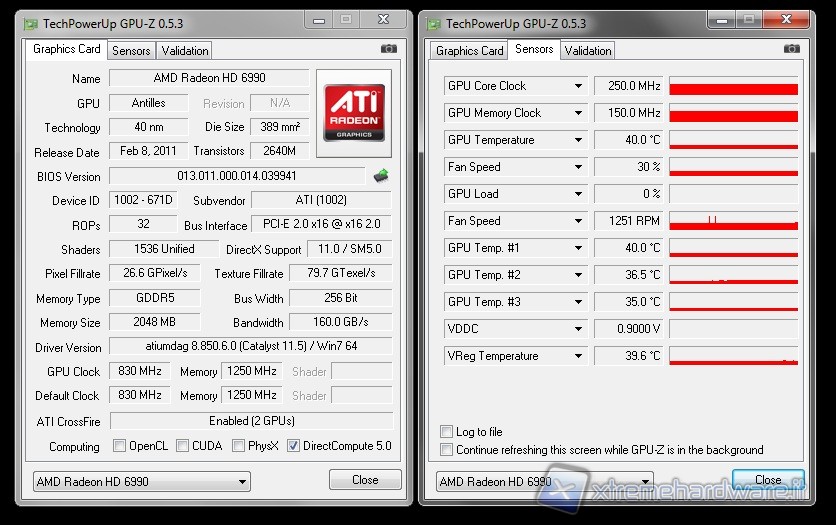836x525 pixels.
Task: Open the GPU Core Clock sensor dropdown
Action: pyautogui.click(x=578, y=86)
